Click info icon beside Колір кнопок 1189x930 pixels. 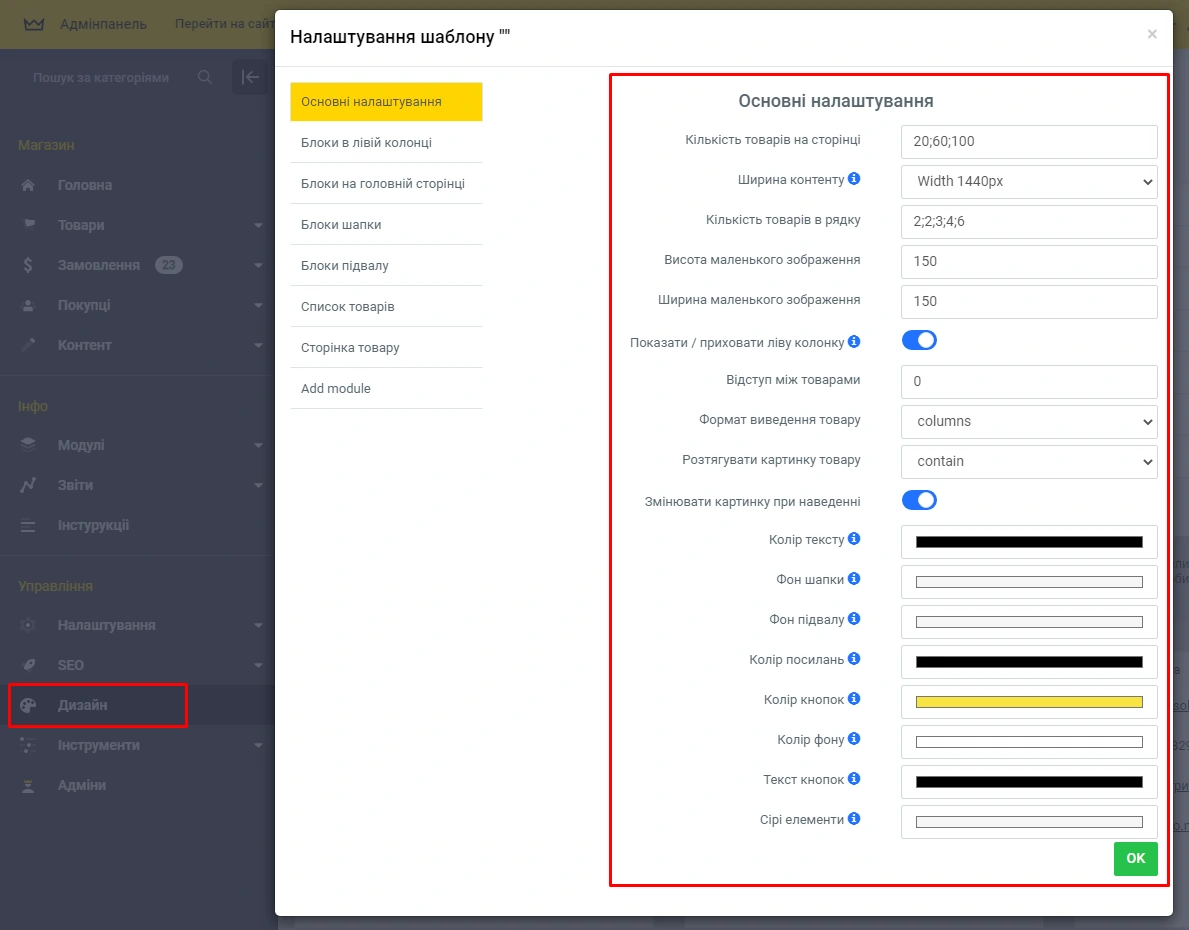854,699
